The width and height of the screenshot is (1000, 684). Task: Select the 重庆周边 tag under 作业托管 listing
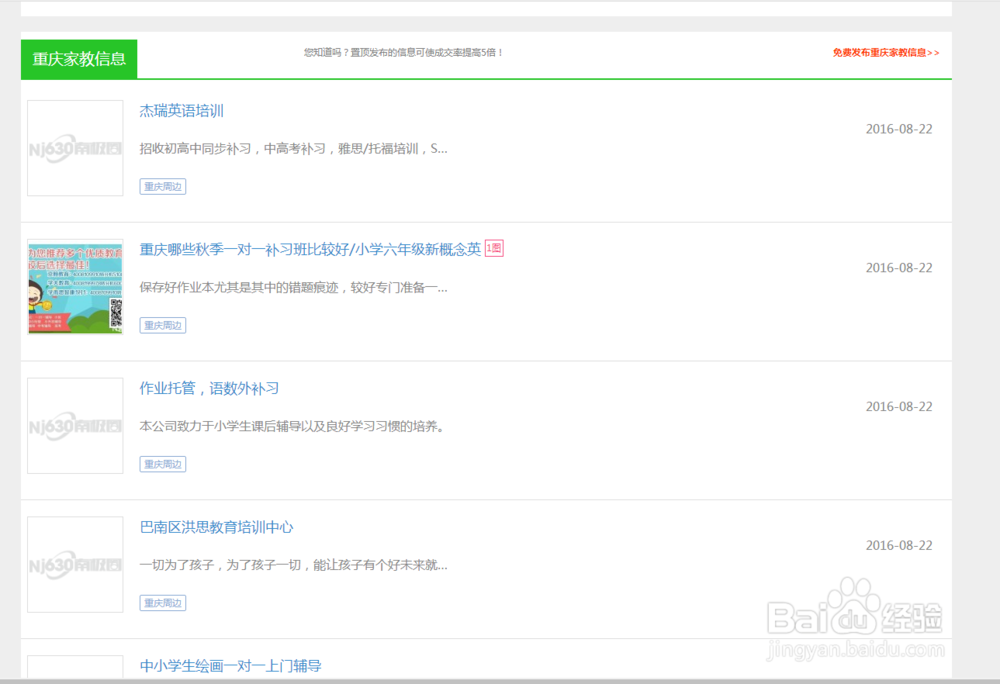(x=162, y=463)
